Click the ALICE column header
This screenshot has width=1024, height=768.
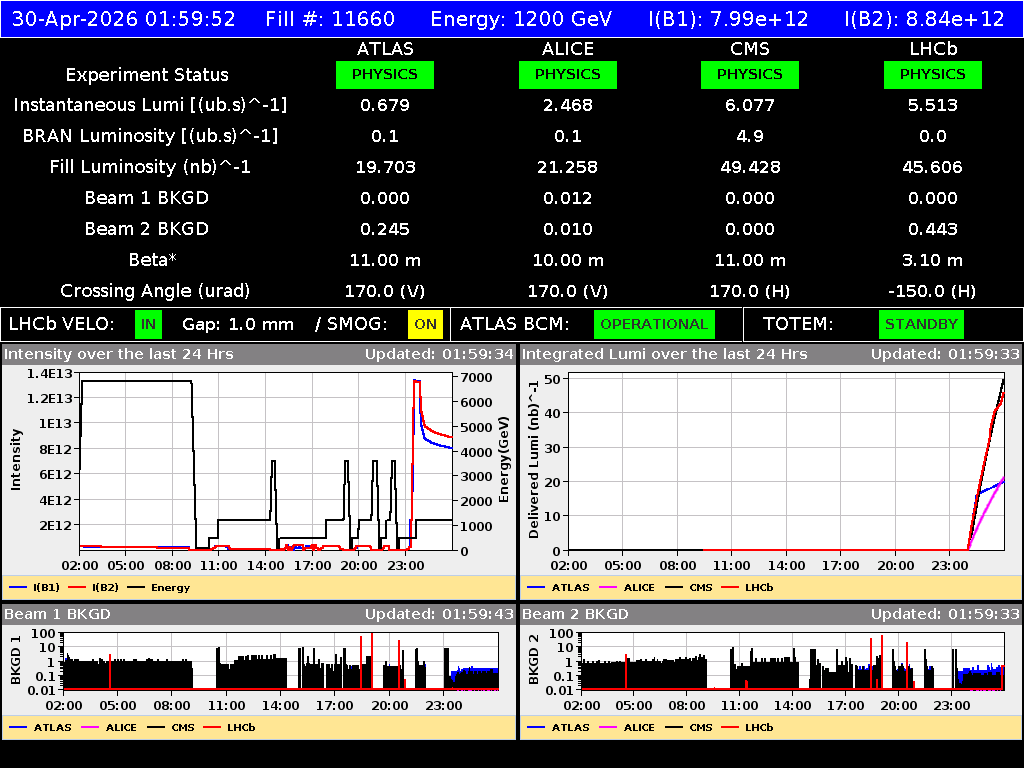click(568, 49)
